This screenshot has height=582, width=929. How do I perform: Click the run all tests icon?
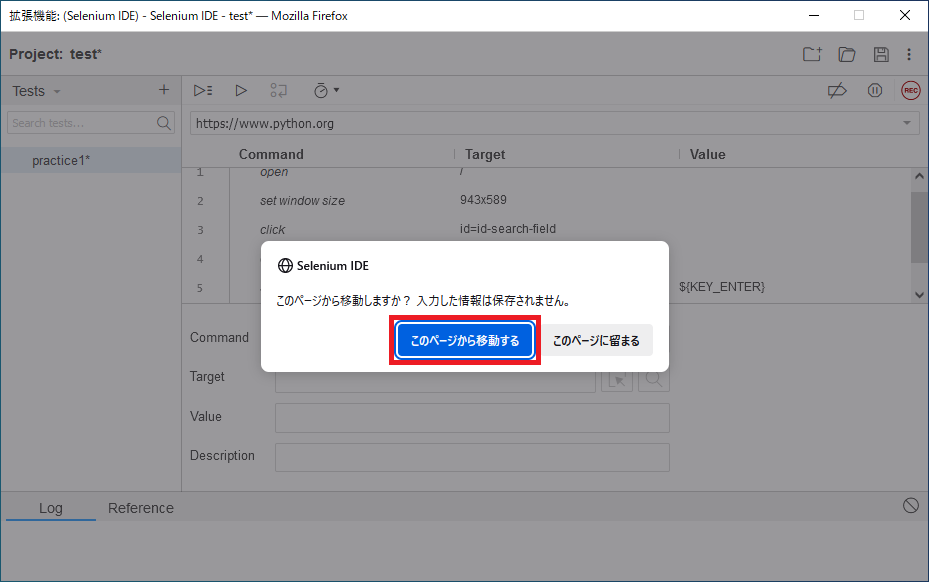[203, 91]
